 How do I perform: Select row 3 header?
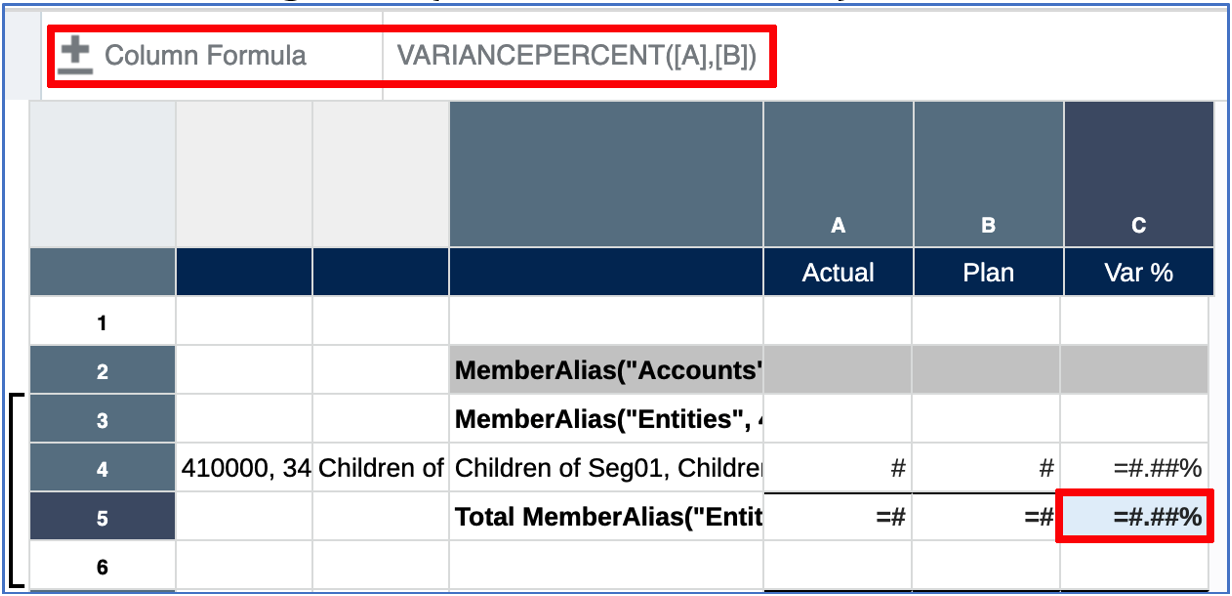click(102, 420)
